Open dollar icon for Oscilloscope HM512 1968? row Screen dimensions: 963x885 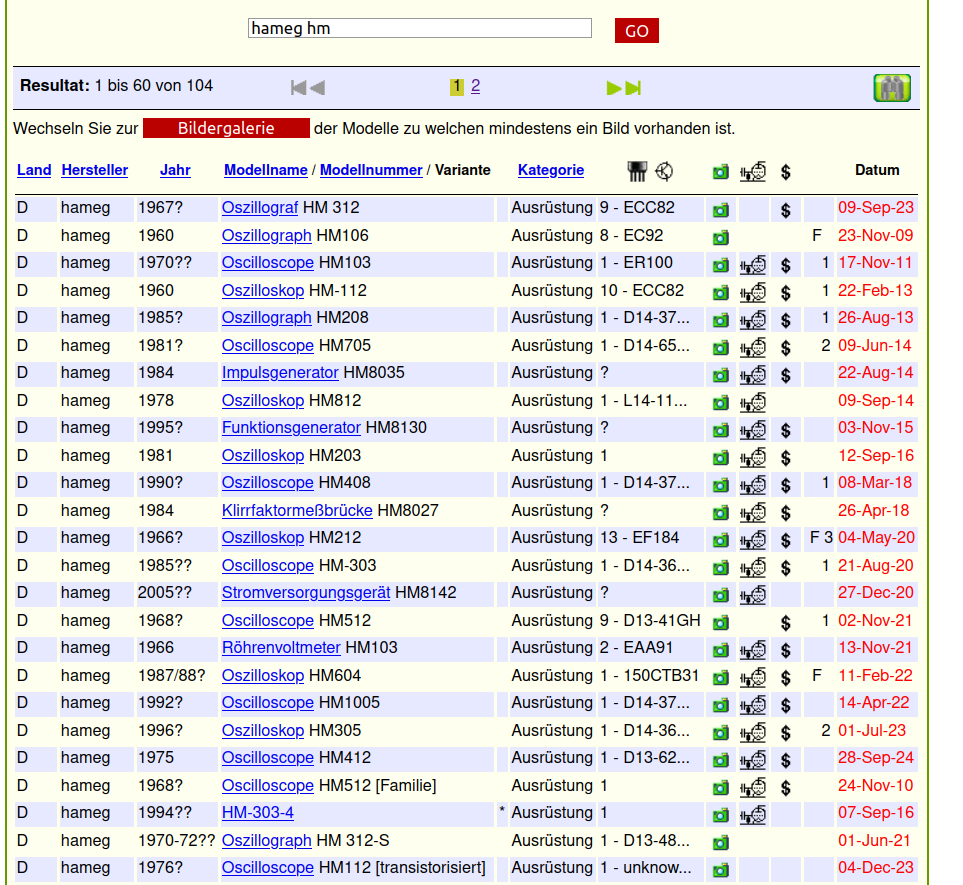[x=786, y=623]
